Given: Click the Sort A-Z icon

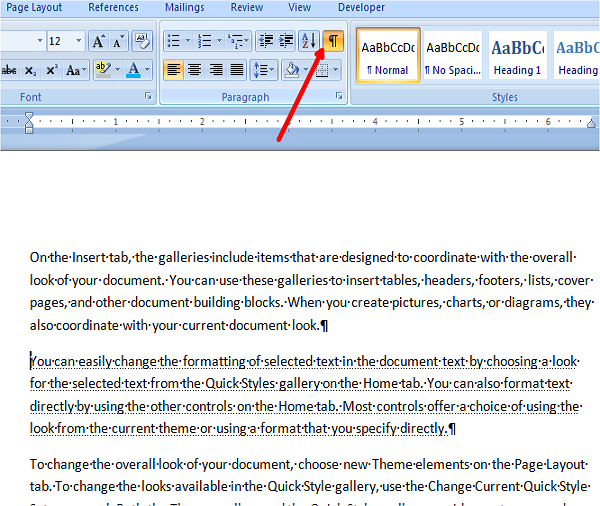Looking at the screenshot, I should [x=309, y=41].
